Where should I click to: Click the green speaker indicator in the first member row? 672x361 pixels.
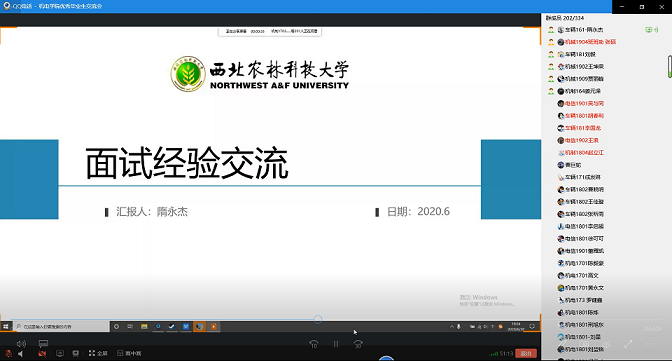(x=656, y=30)
